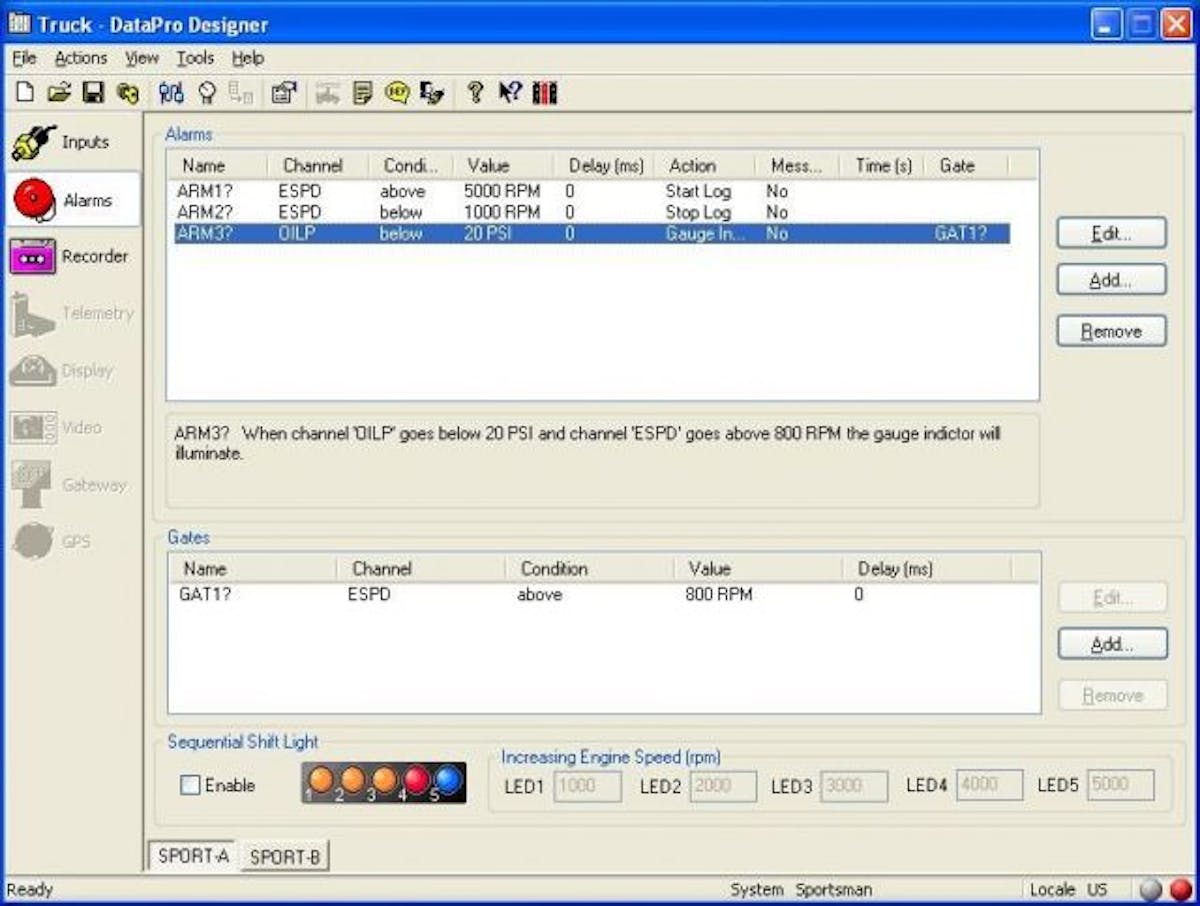Click the What's This pointer help icon
Viewport: 1200px width, 906px height.
510,93
